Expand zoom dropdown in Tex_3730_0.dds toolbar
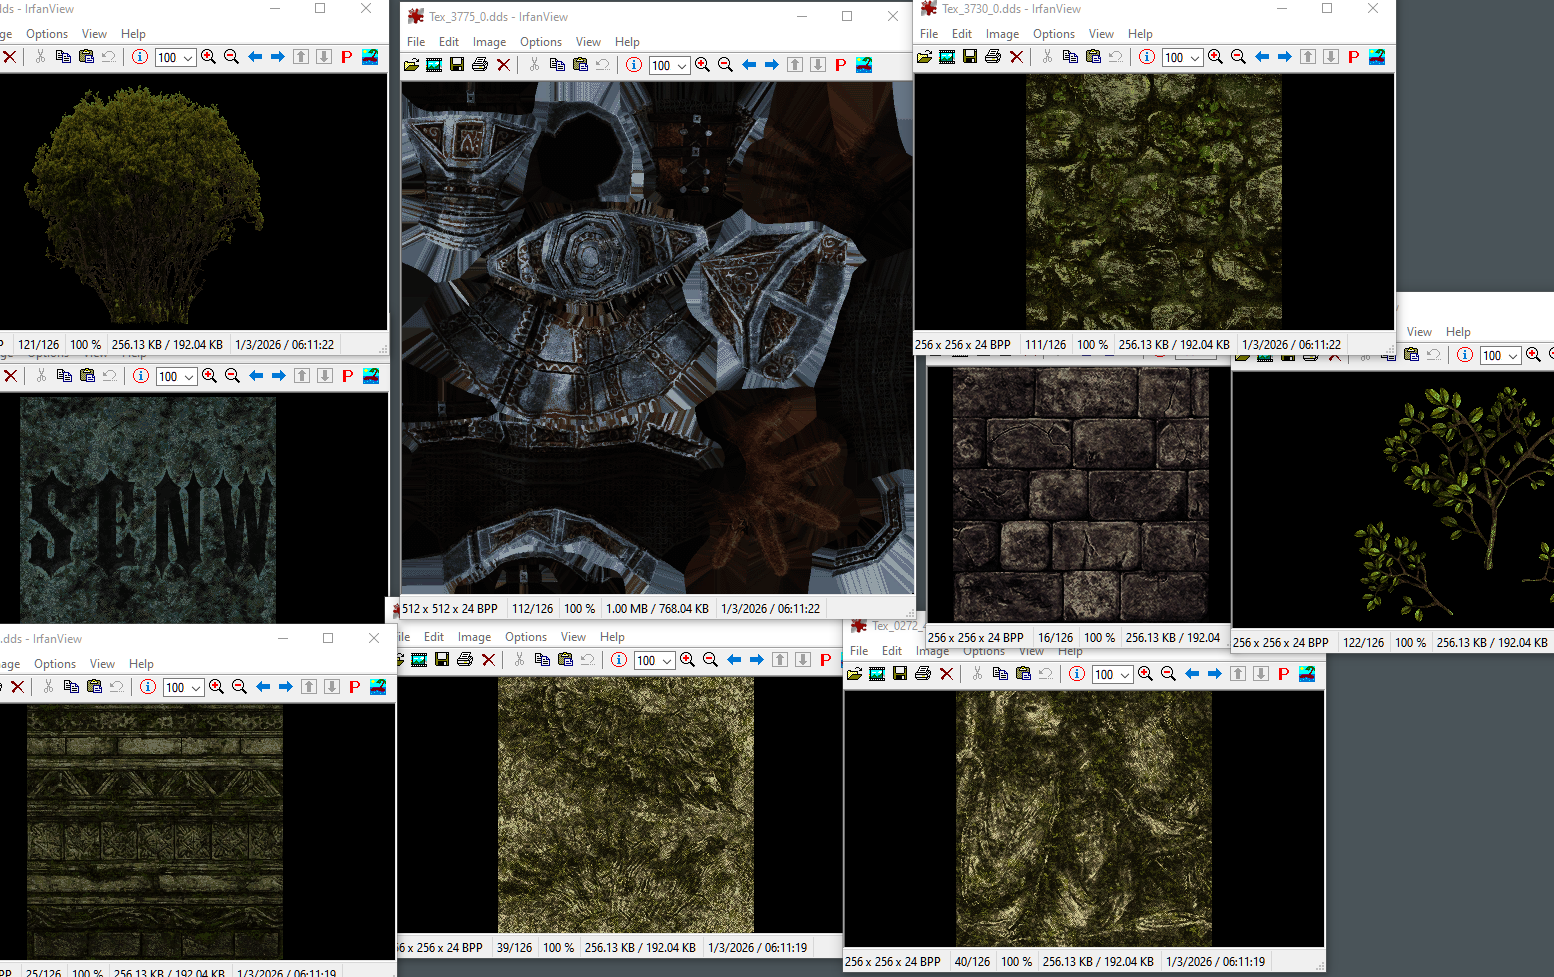Image resolution: width=1554 pixels, height=977 pixels. pyautogui.click(x=1195, y=58)
